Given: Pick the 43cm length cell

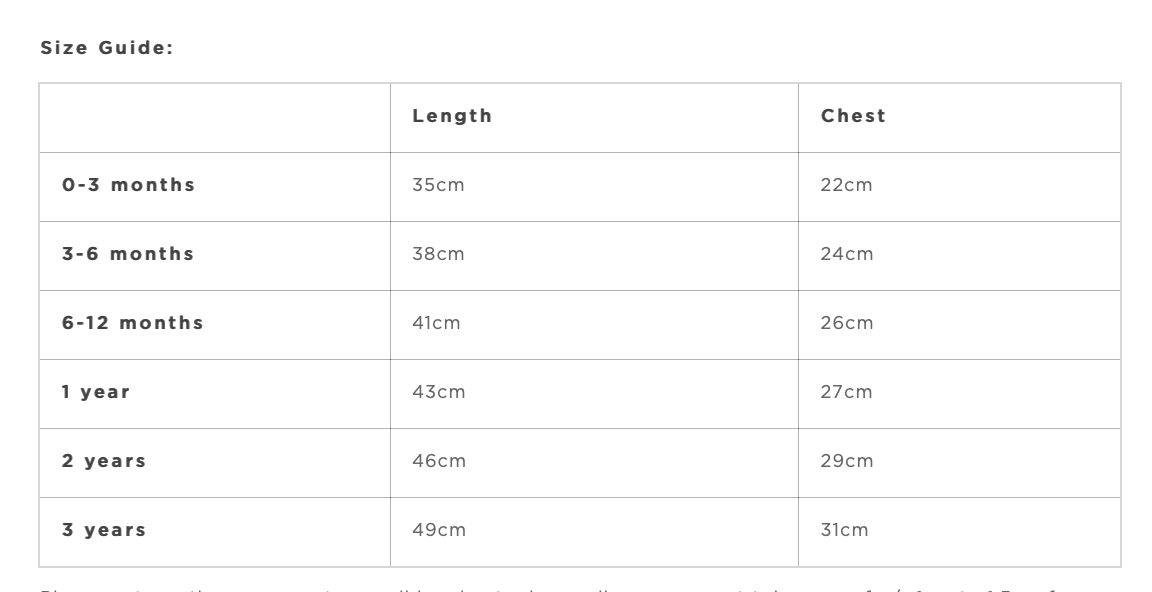Looking at the screenshot, I should [438, 392].
